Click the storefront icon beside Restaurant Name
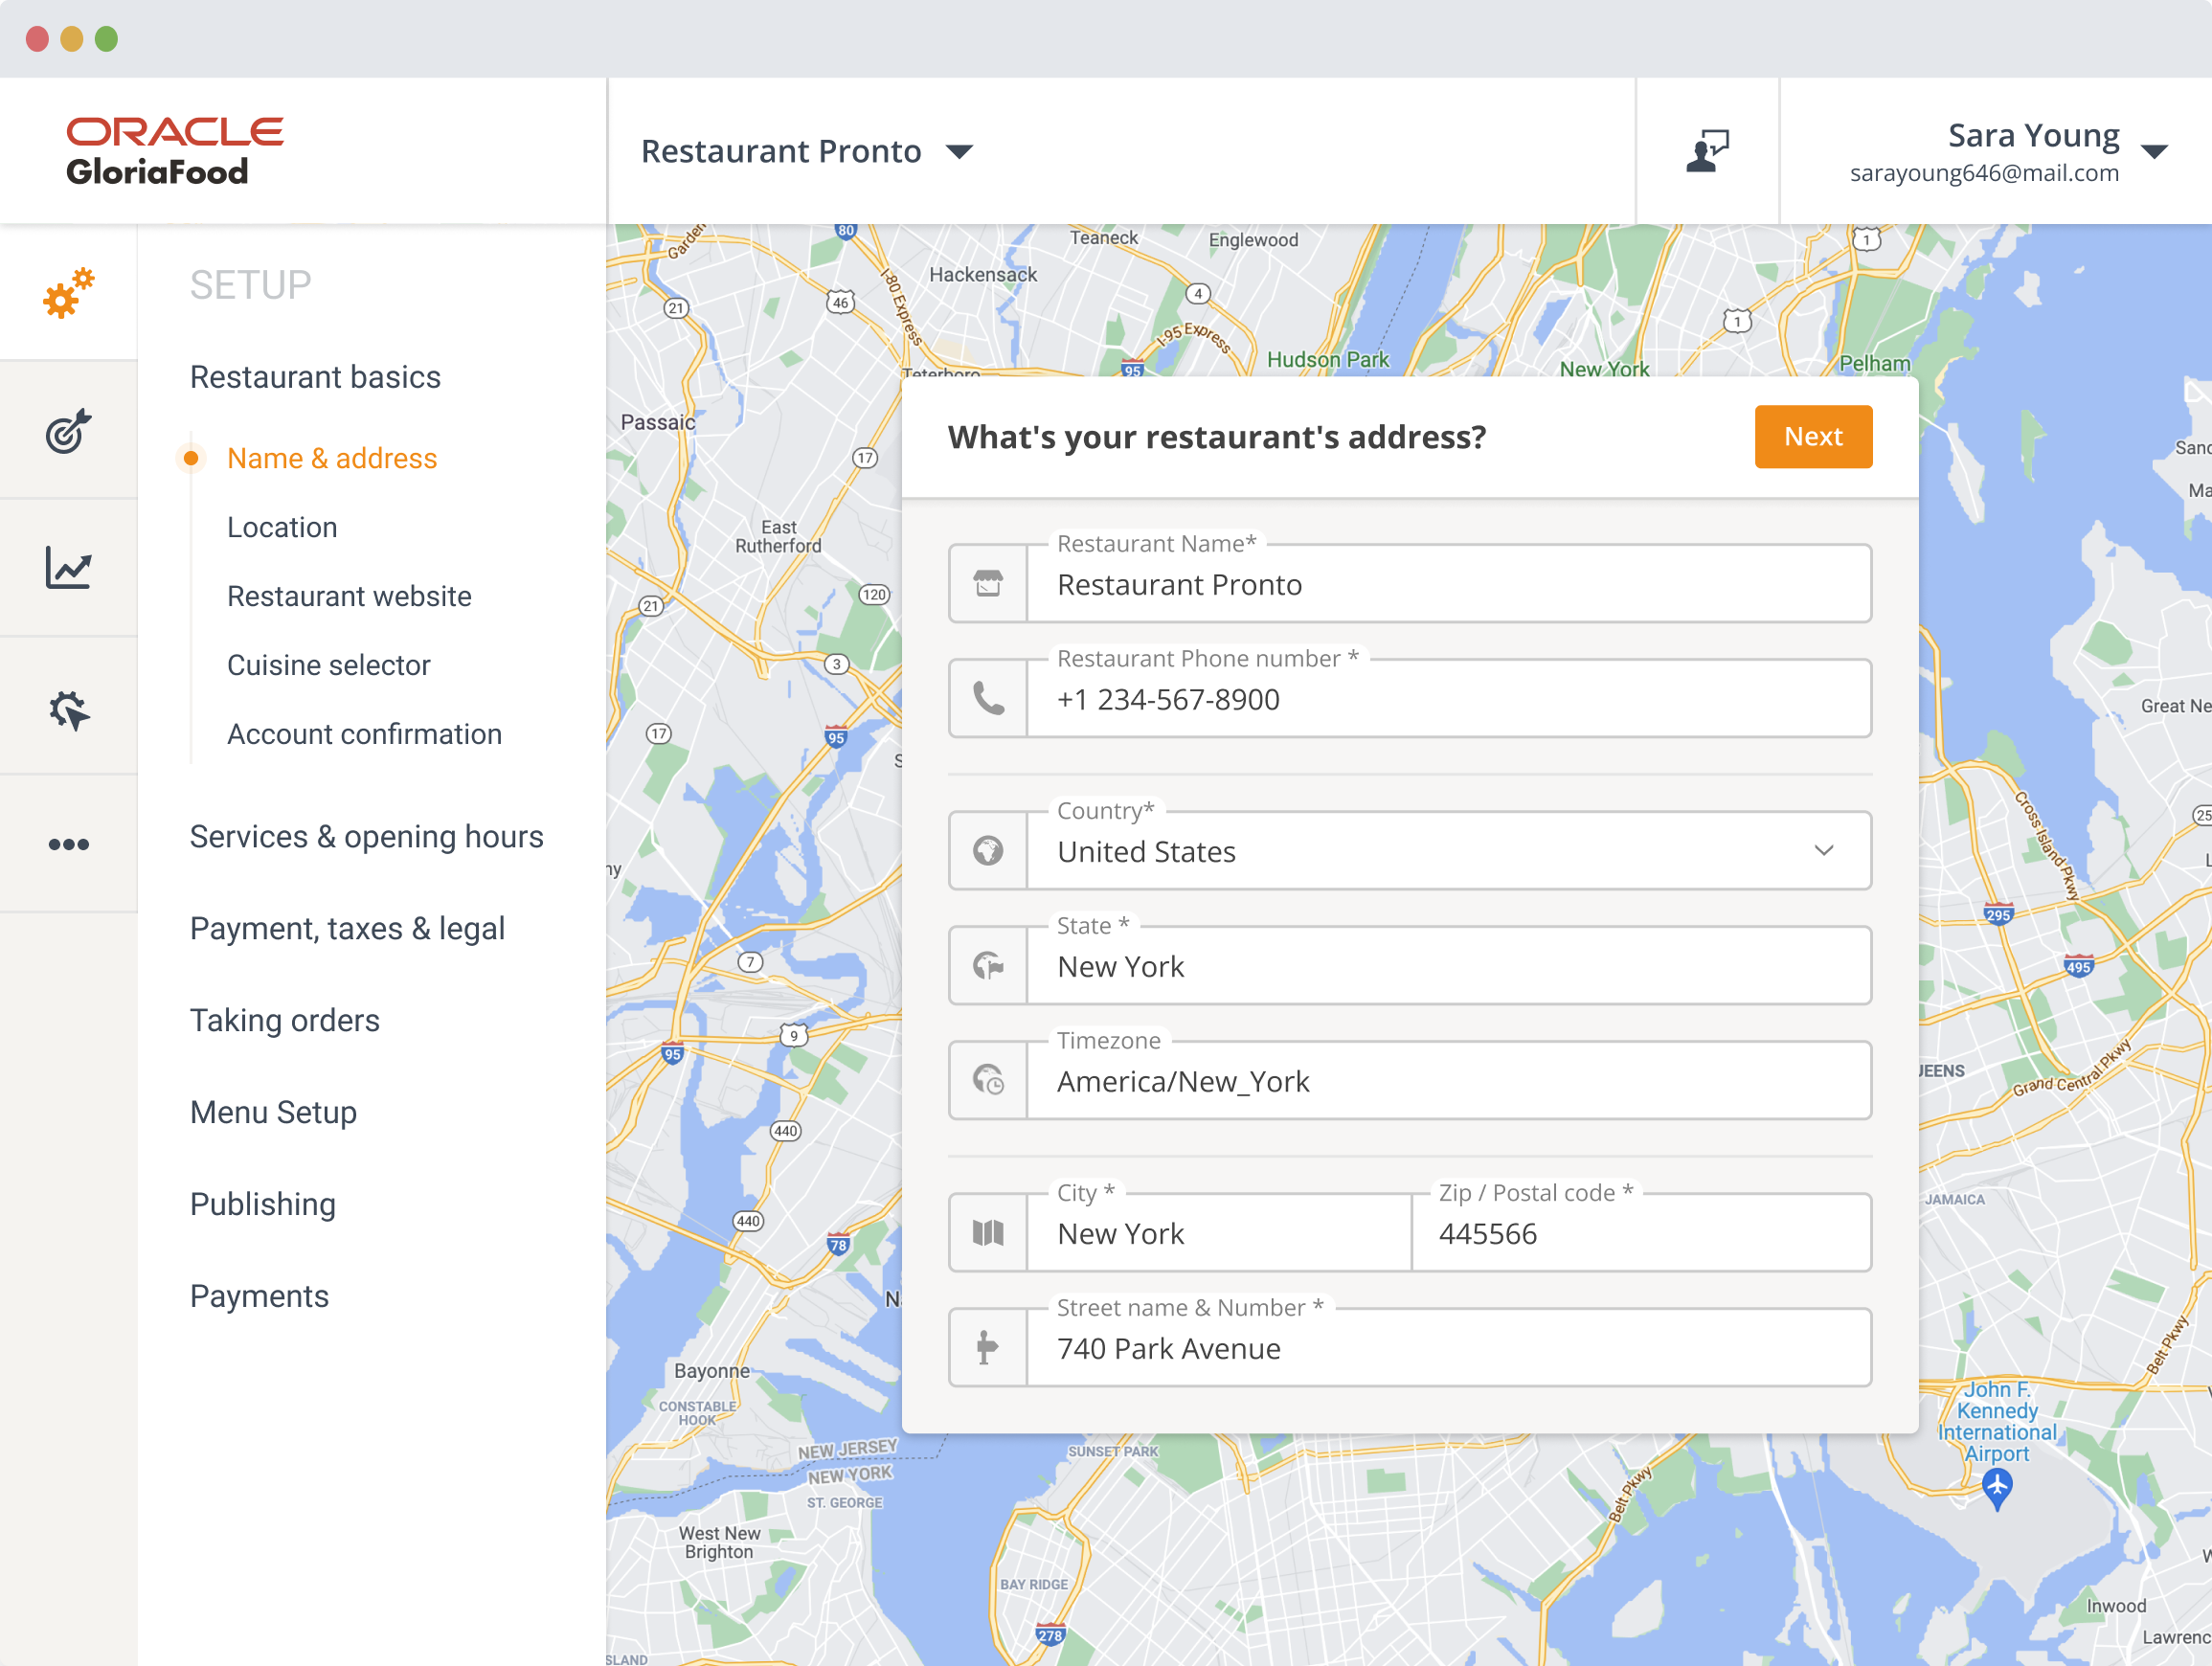This screenshot has height=1666, width=2212. 988,583
